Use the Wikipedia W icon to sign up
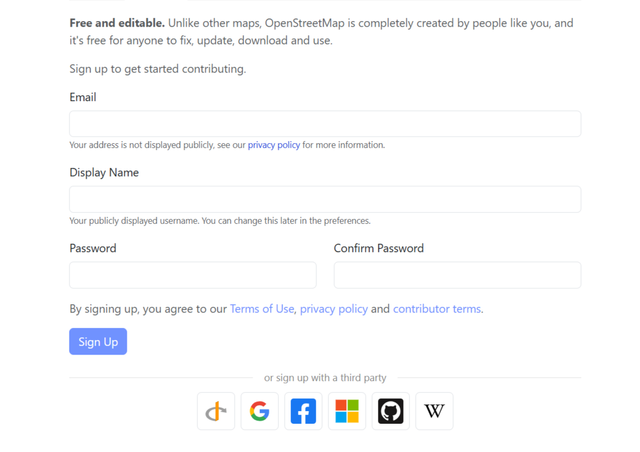 [x=434, y=411]
